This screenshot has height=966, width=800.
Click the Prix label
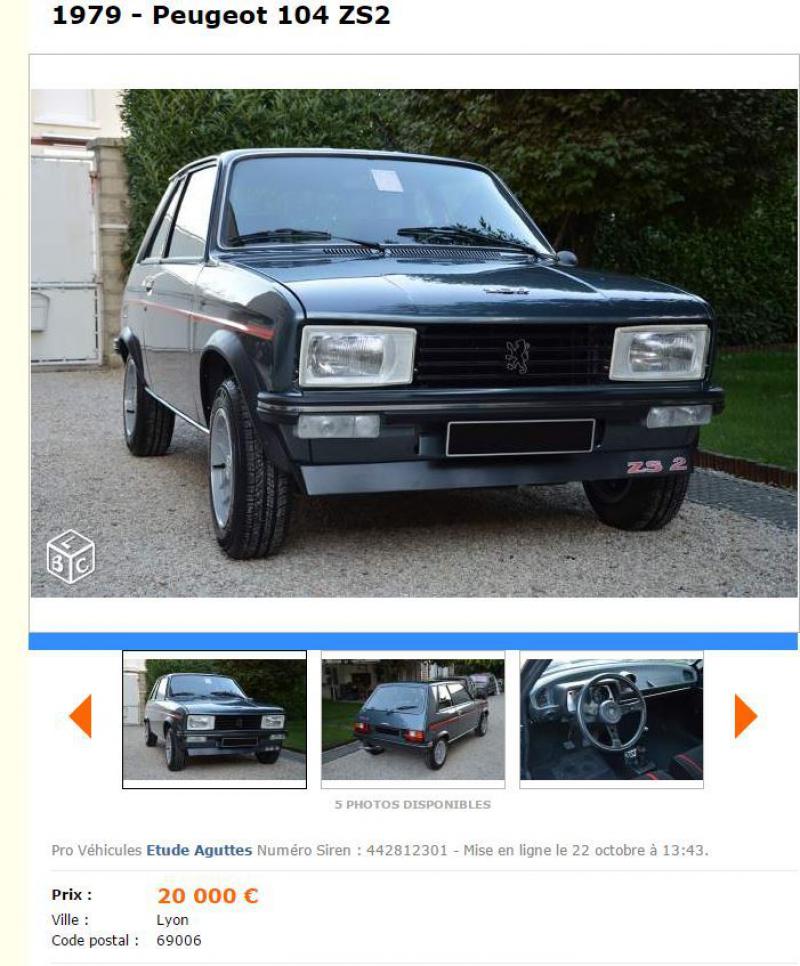[x=71, y=895]
